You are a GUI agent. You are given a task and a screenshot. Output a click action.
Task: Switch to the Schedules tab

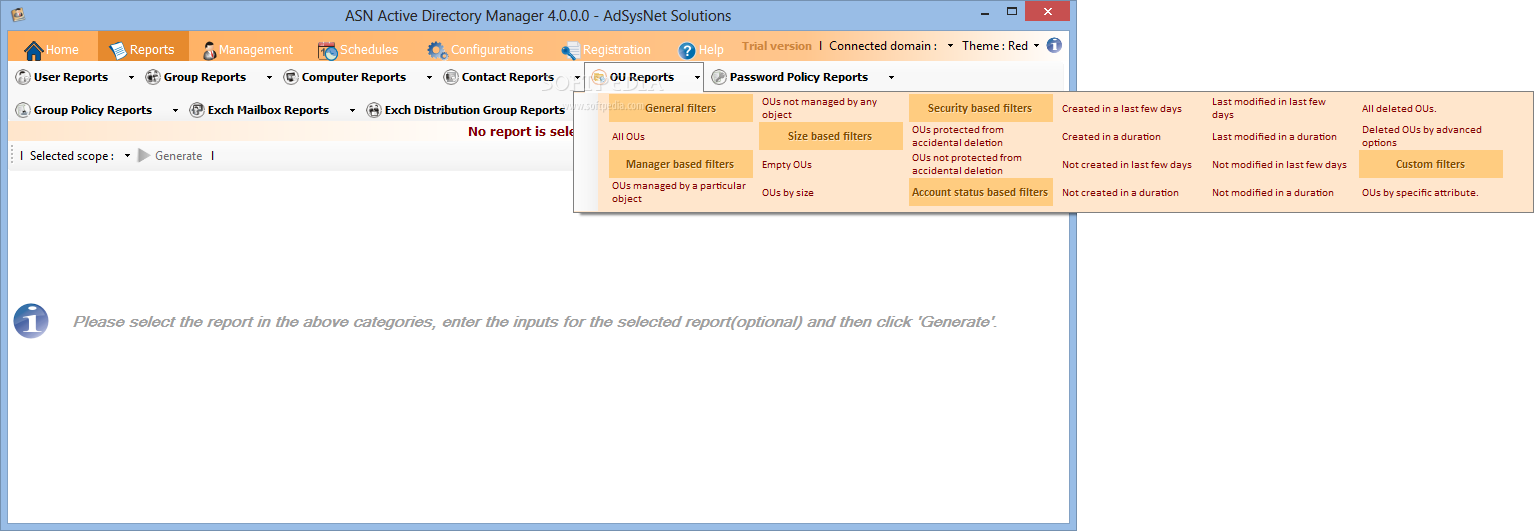(358, 49)
